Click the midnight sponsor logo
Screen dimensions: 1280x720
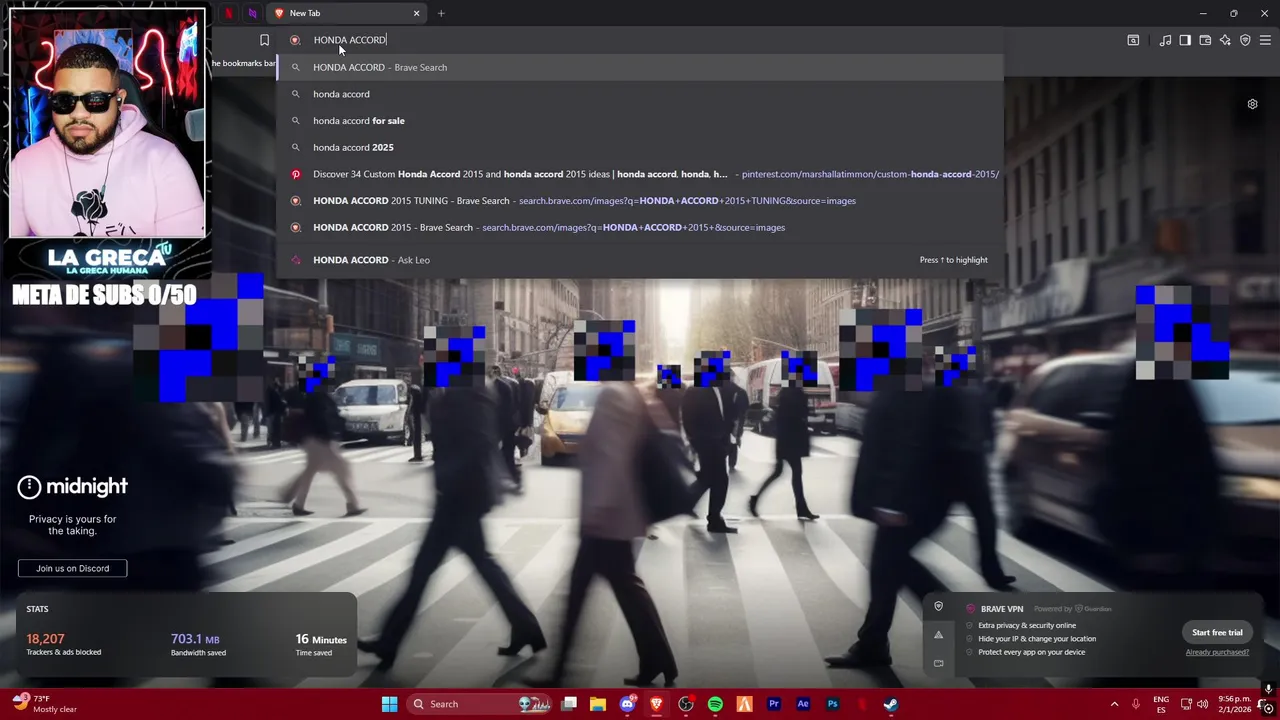[72, 487]
